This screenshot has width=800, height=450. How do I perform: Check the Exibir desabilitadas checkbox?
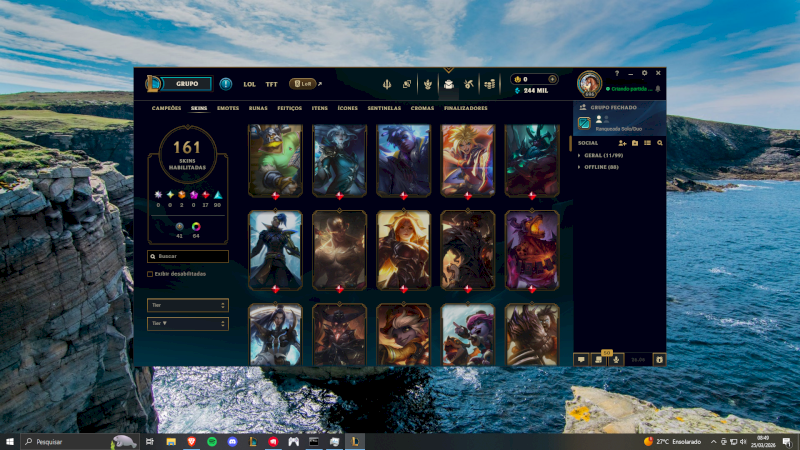(x=150, y=274)
